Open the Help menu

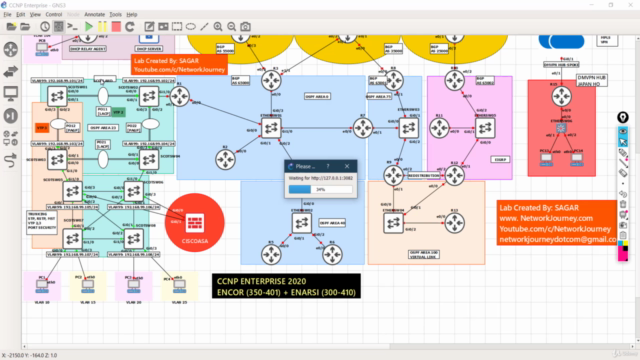132,14
